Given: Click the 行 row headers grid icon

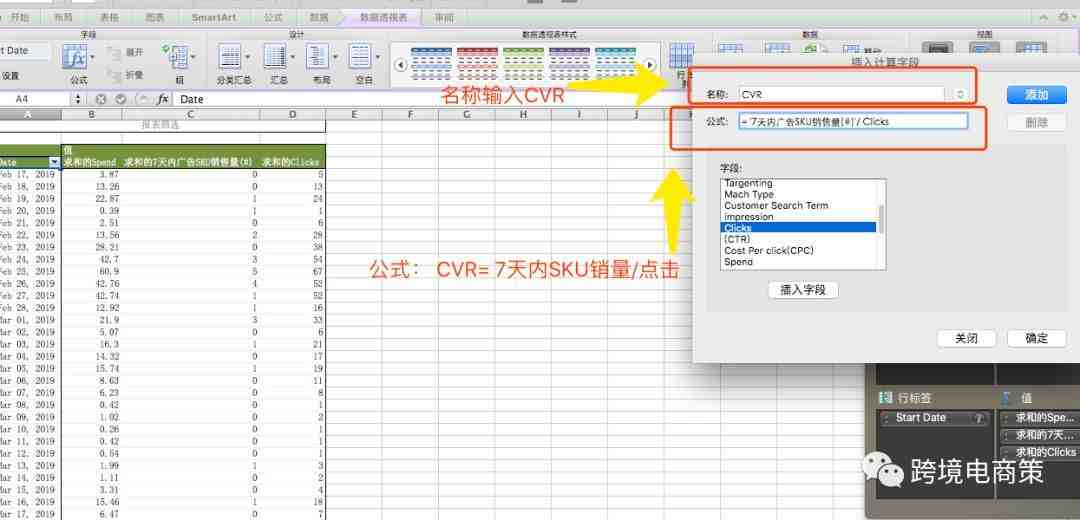Looking at the screenshot, I should point(681,55).
